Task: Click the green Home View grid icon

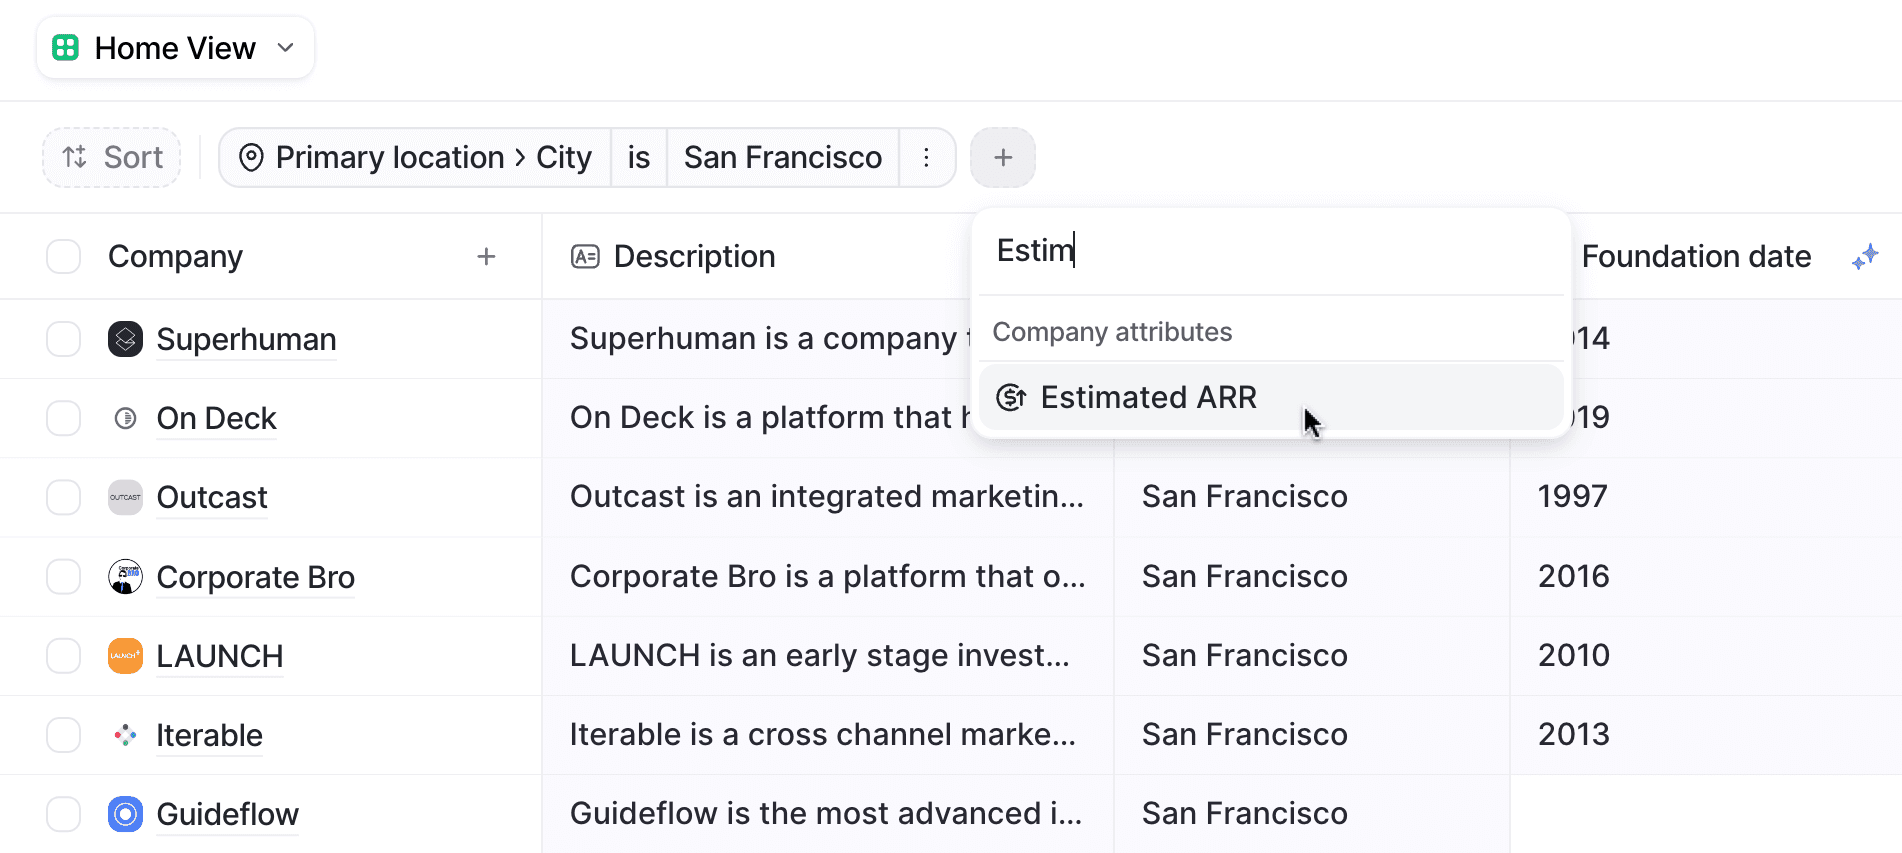Action: click(x=66, y=48)
